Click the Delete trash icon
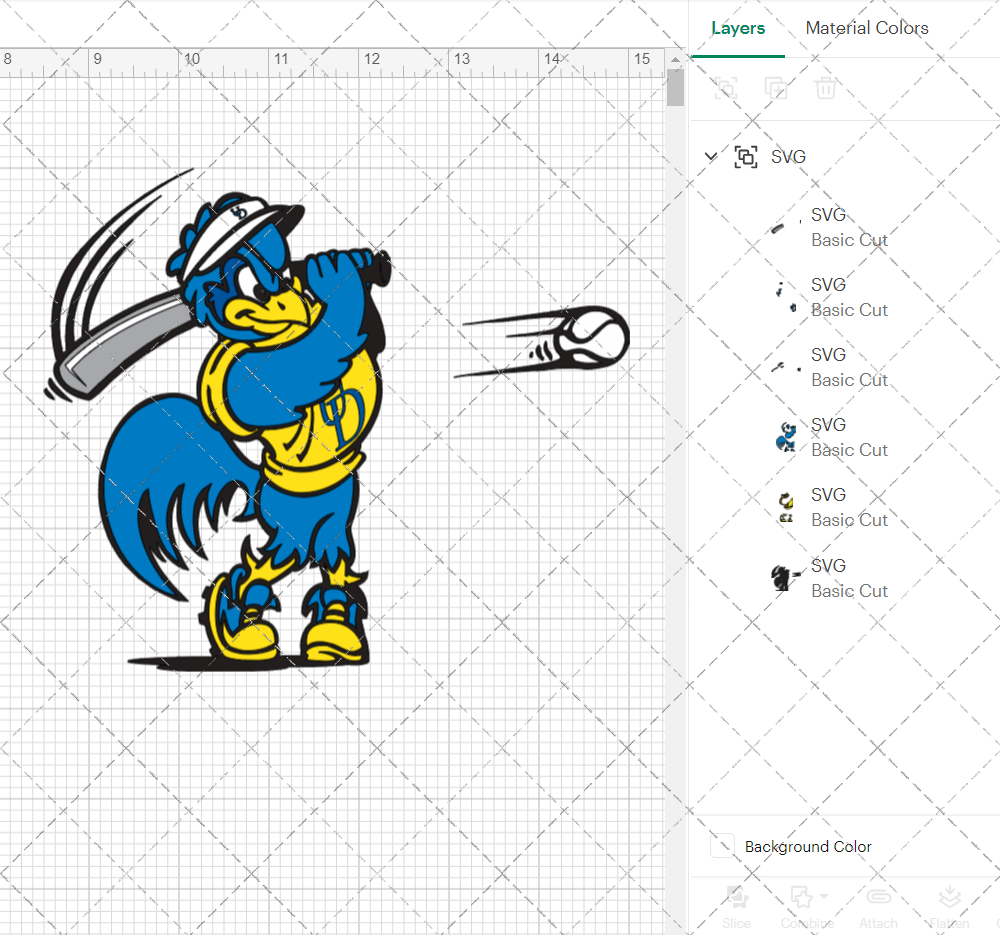Image resolution: width=1000 pixels, height=935 pixels. point(825,88)
